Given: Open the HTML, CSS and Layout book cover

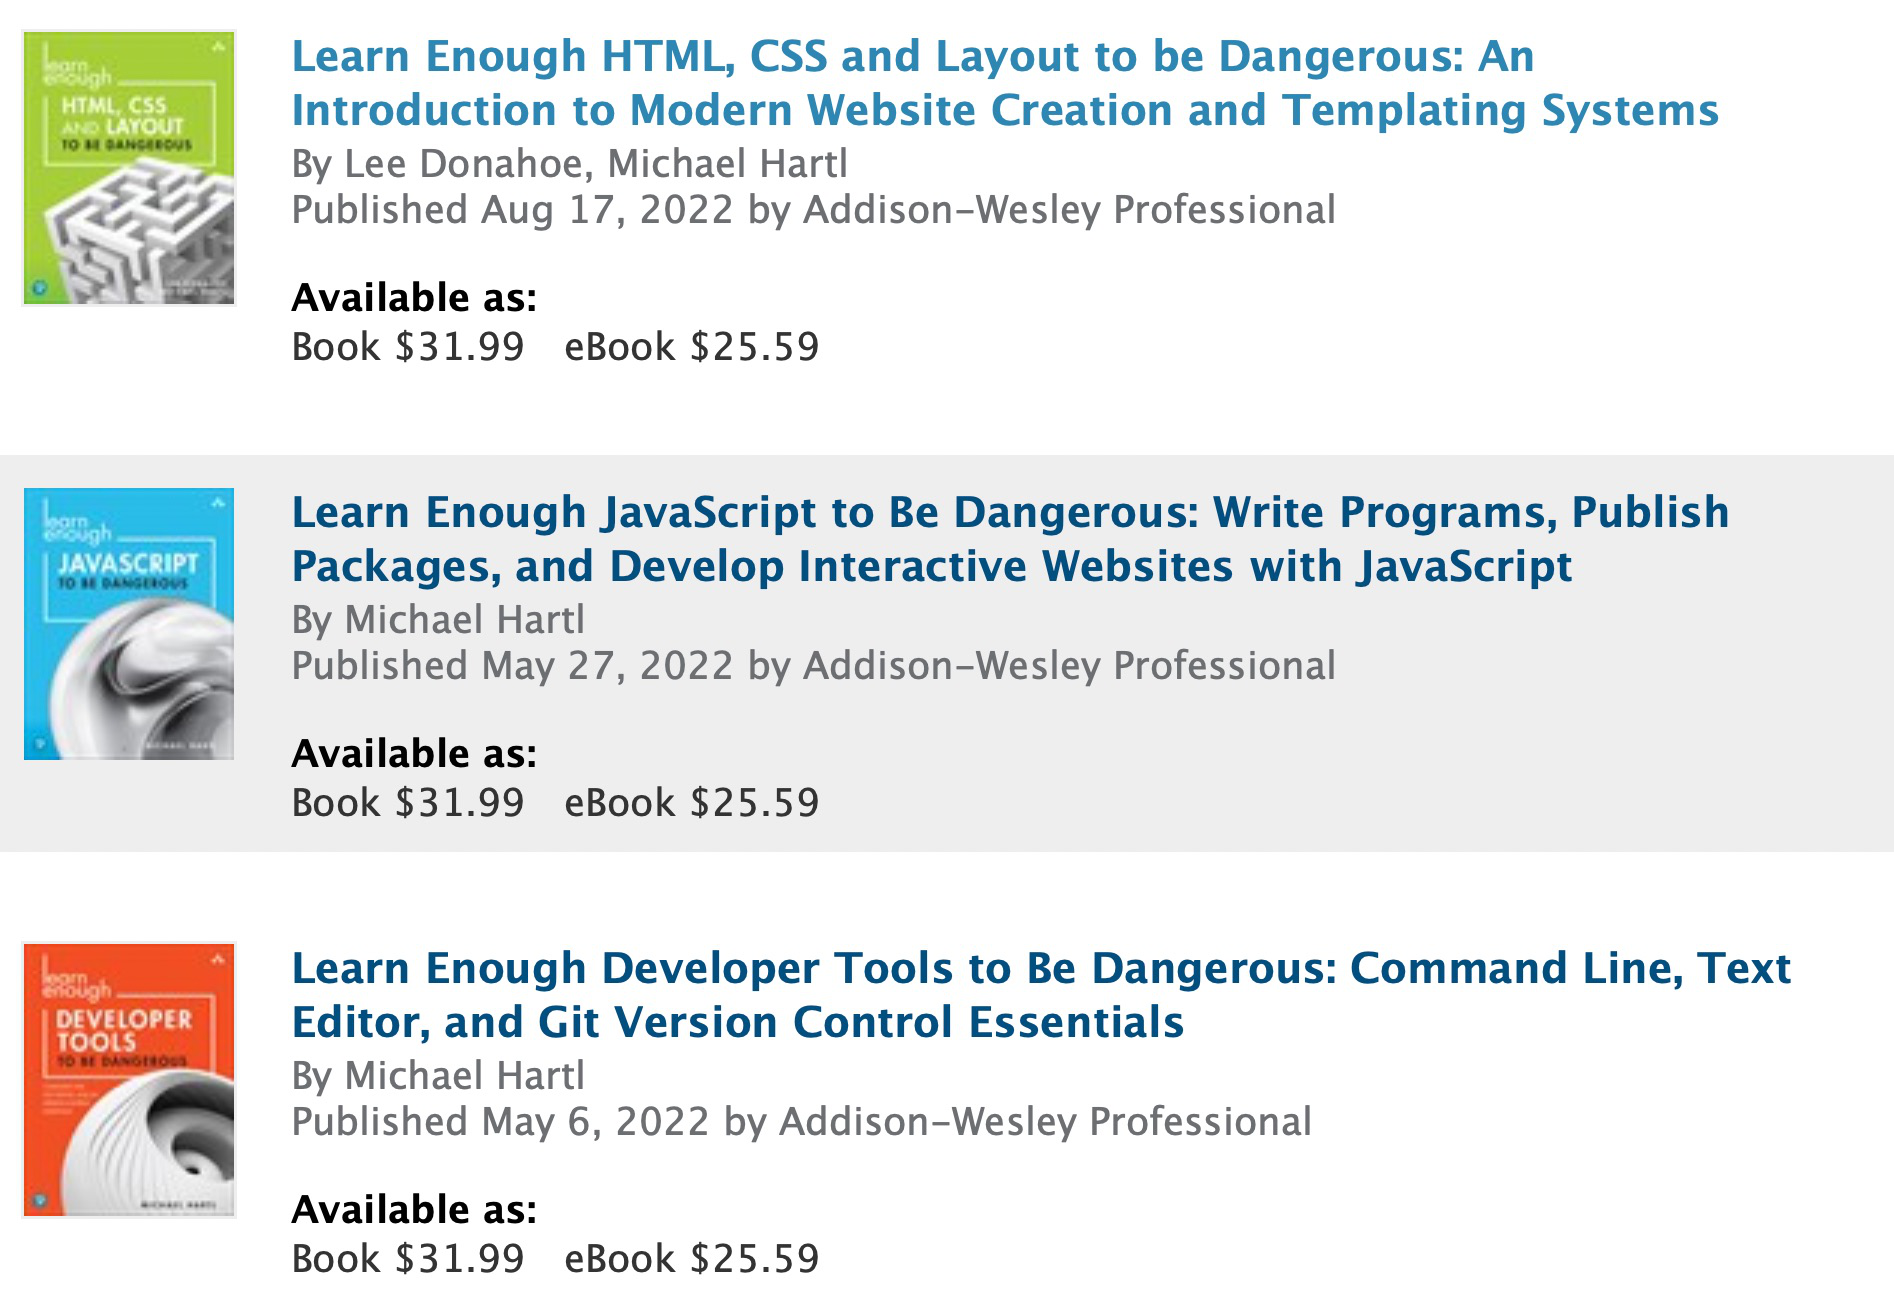Looking at the screenshot, I should [129, 168].
